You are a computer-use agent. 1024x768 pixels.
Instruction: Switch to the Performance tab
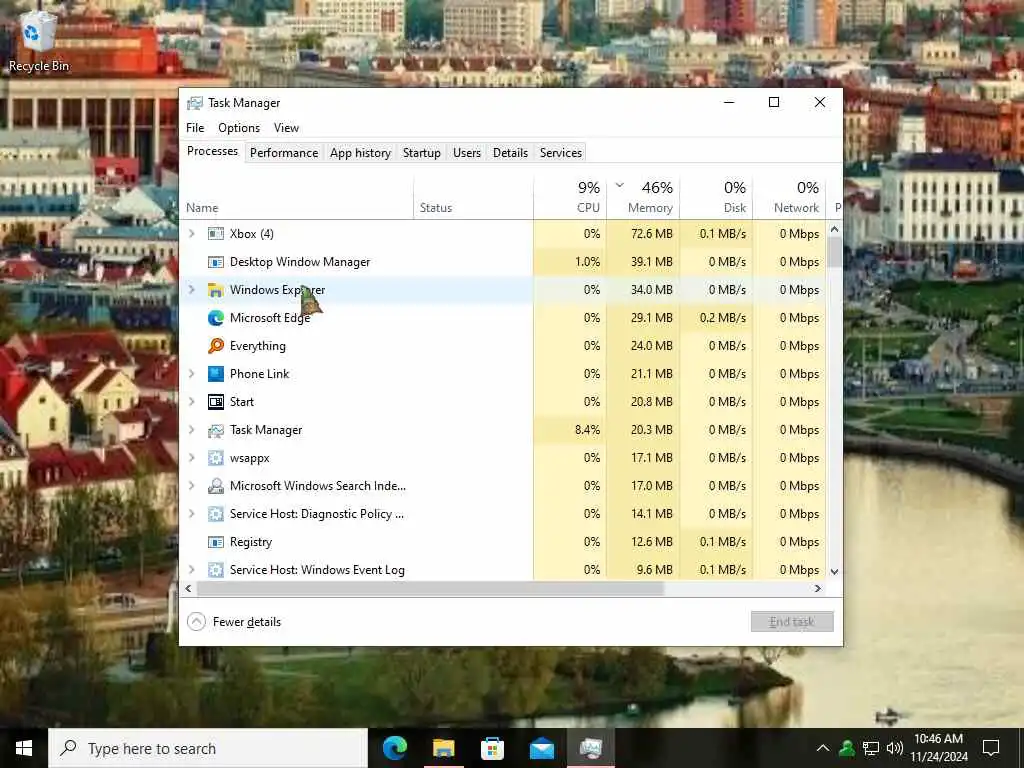(x=284, y=153)
